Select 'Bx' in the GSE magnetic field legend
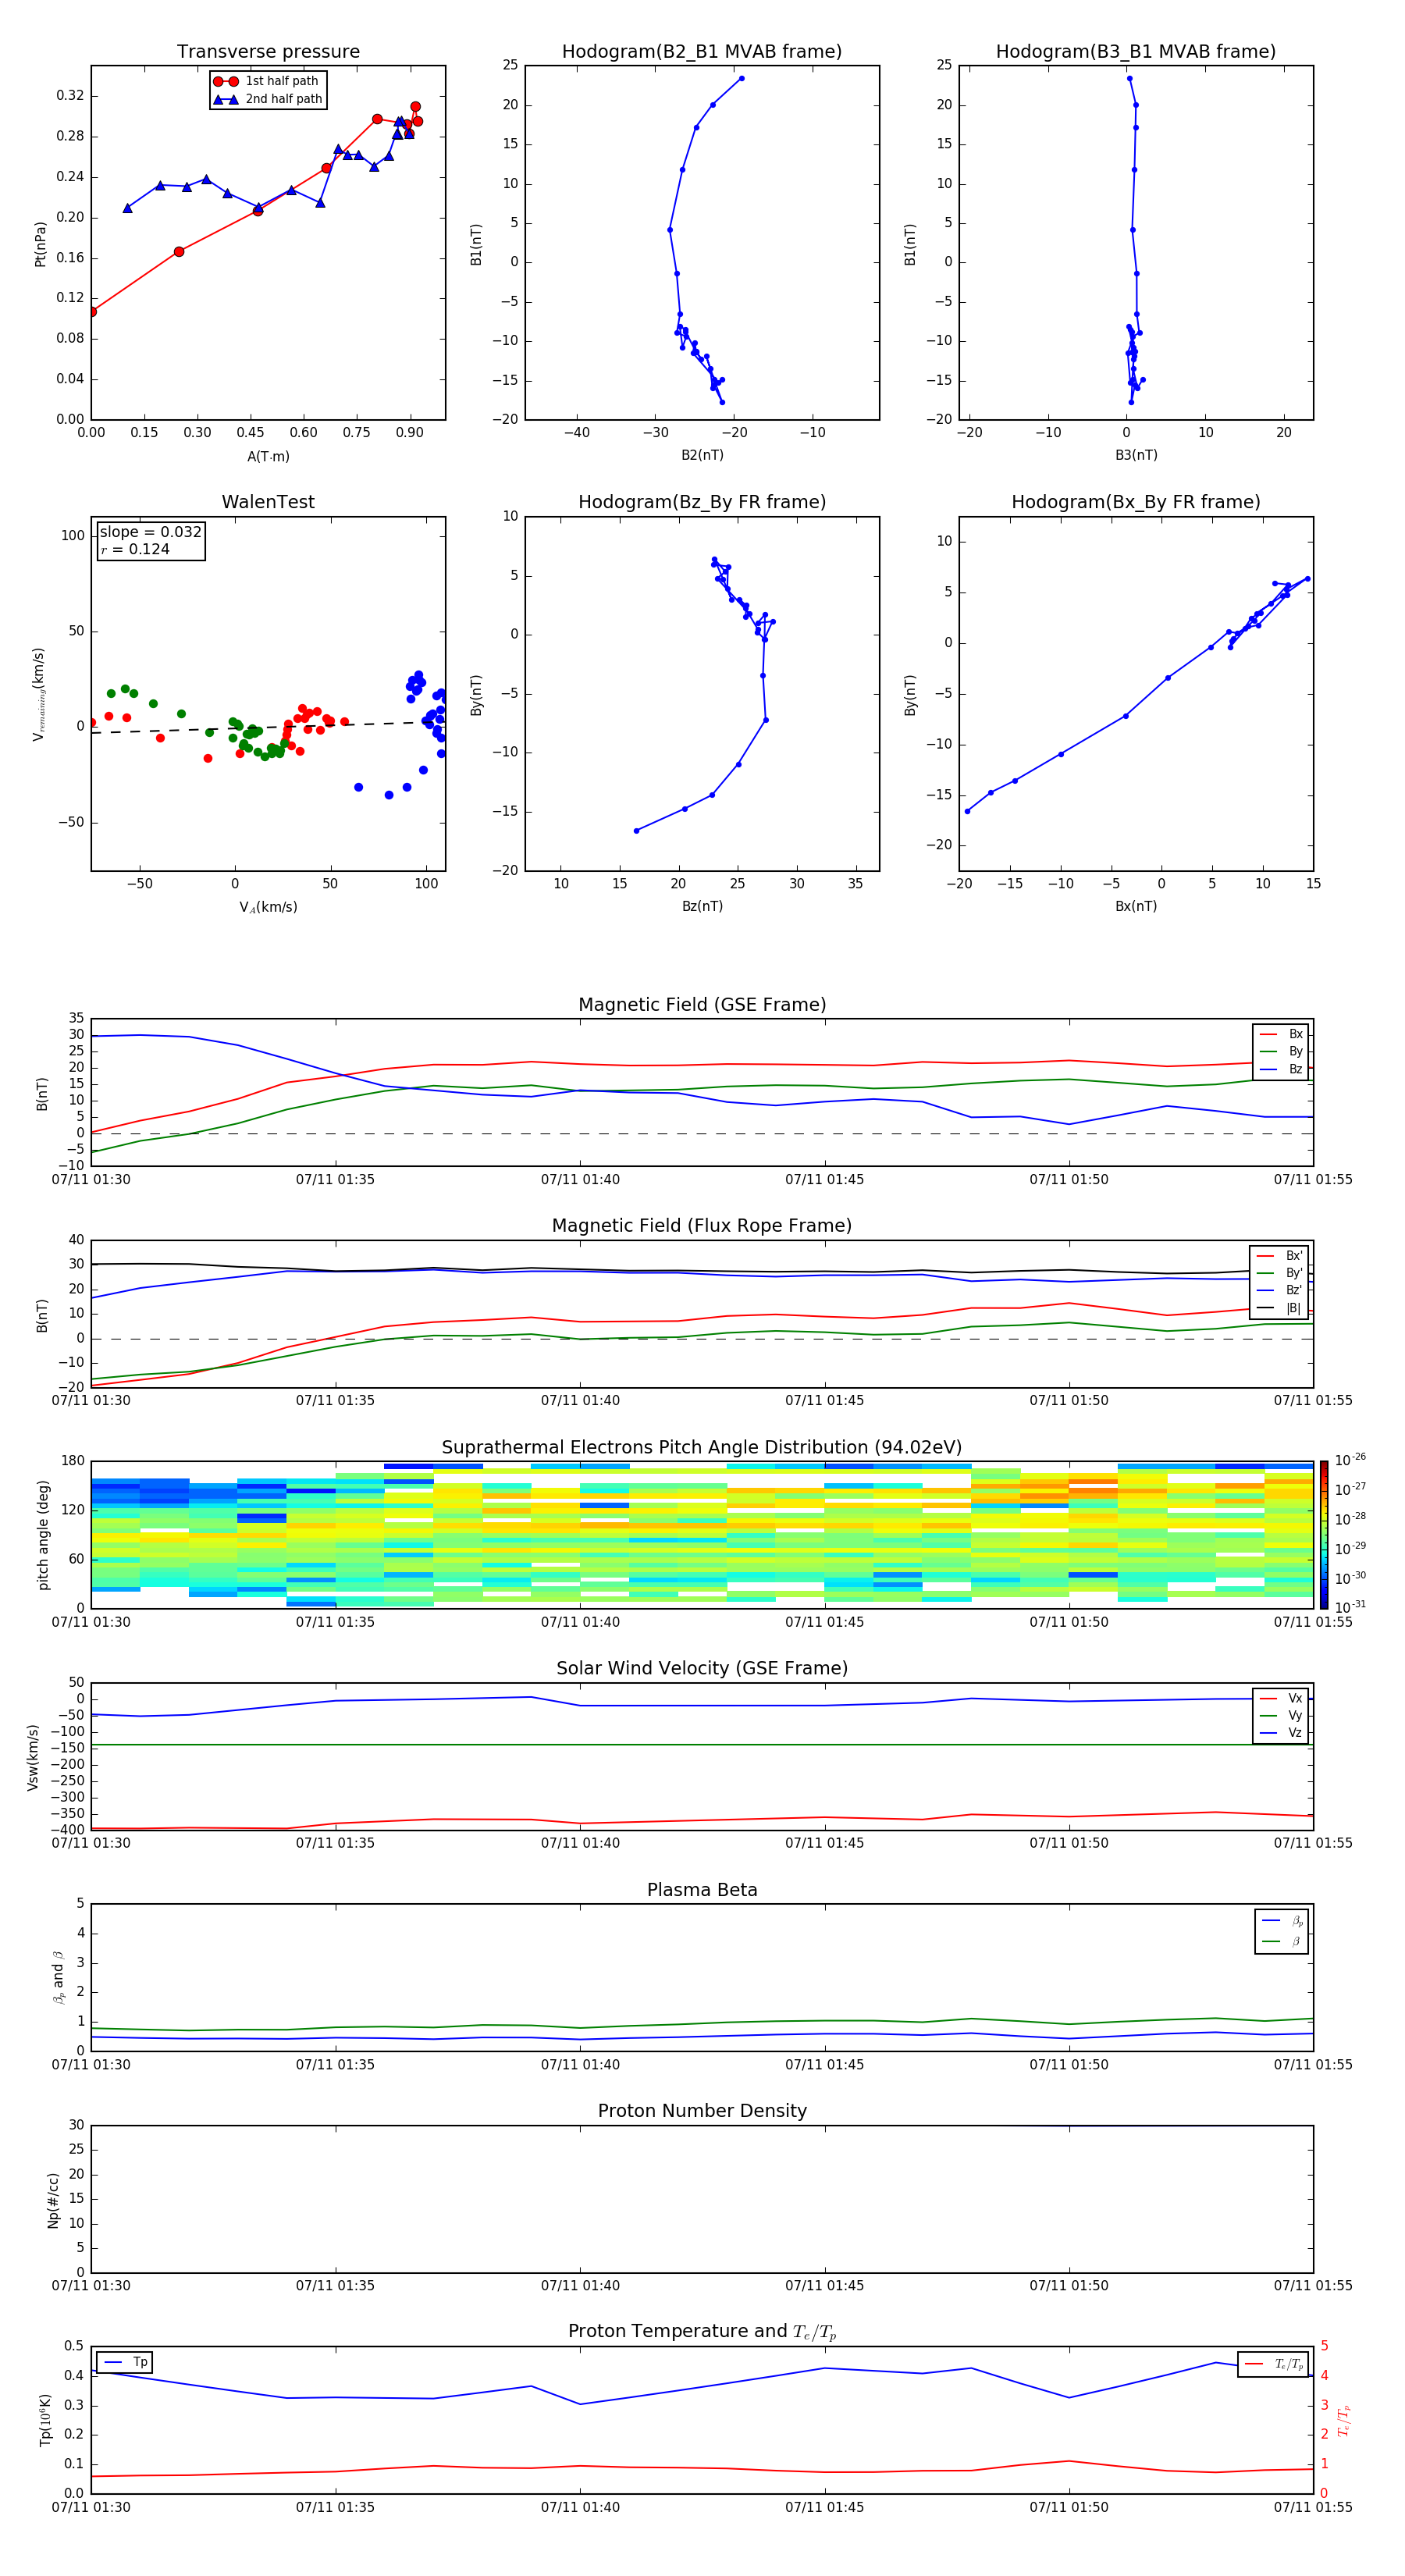 1282,1034
